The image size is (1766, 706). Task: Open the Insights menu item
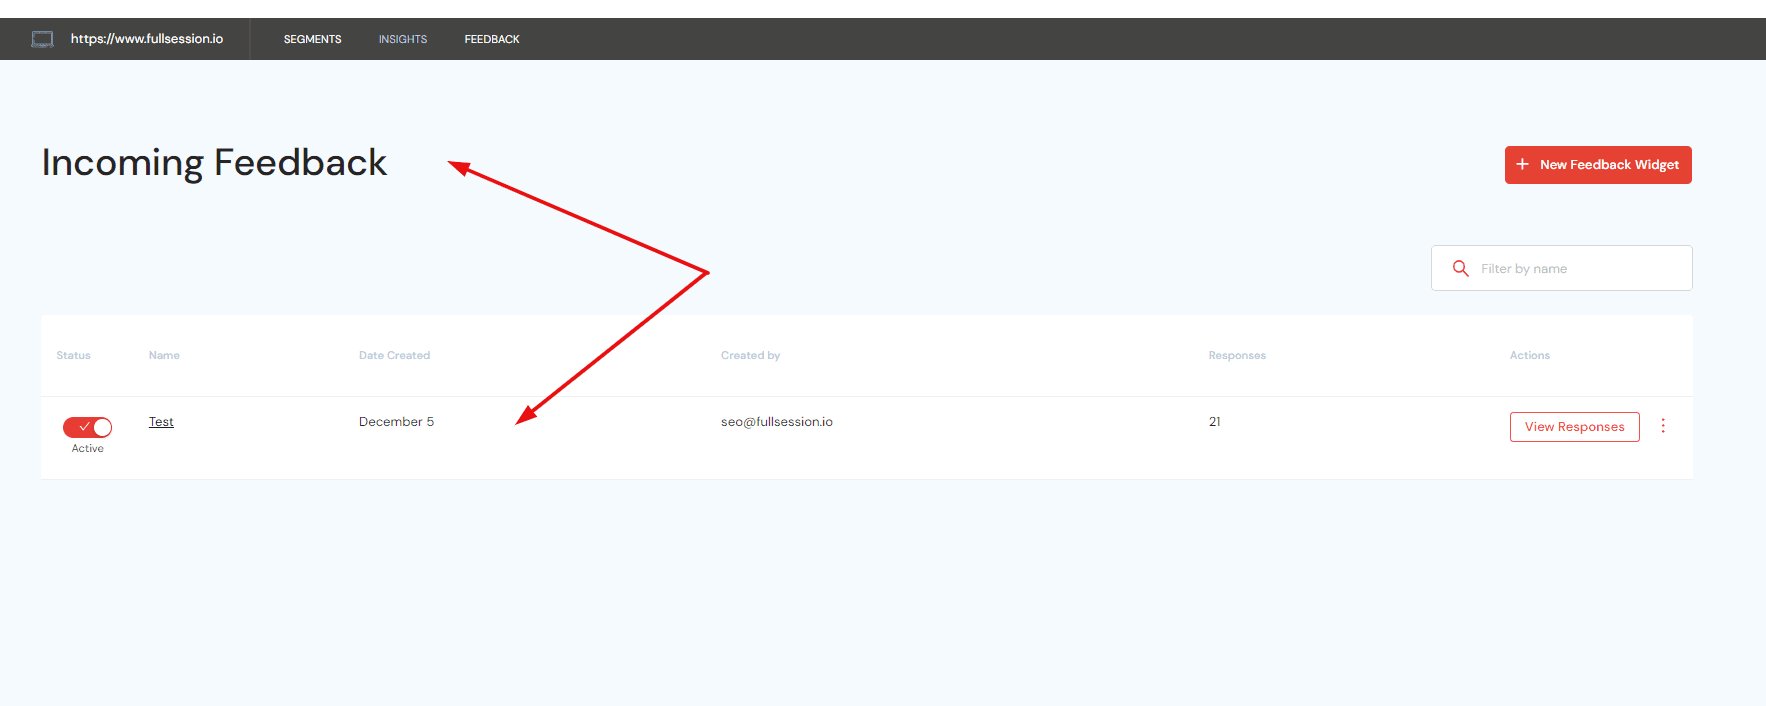coord(402,39)
